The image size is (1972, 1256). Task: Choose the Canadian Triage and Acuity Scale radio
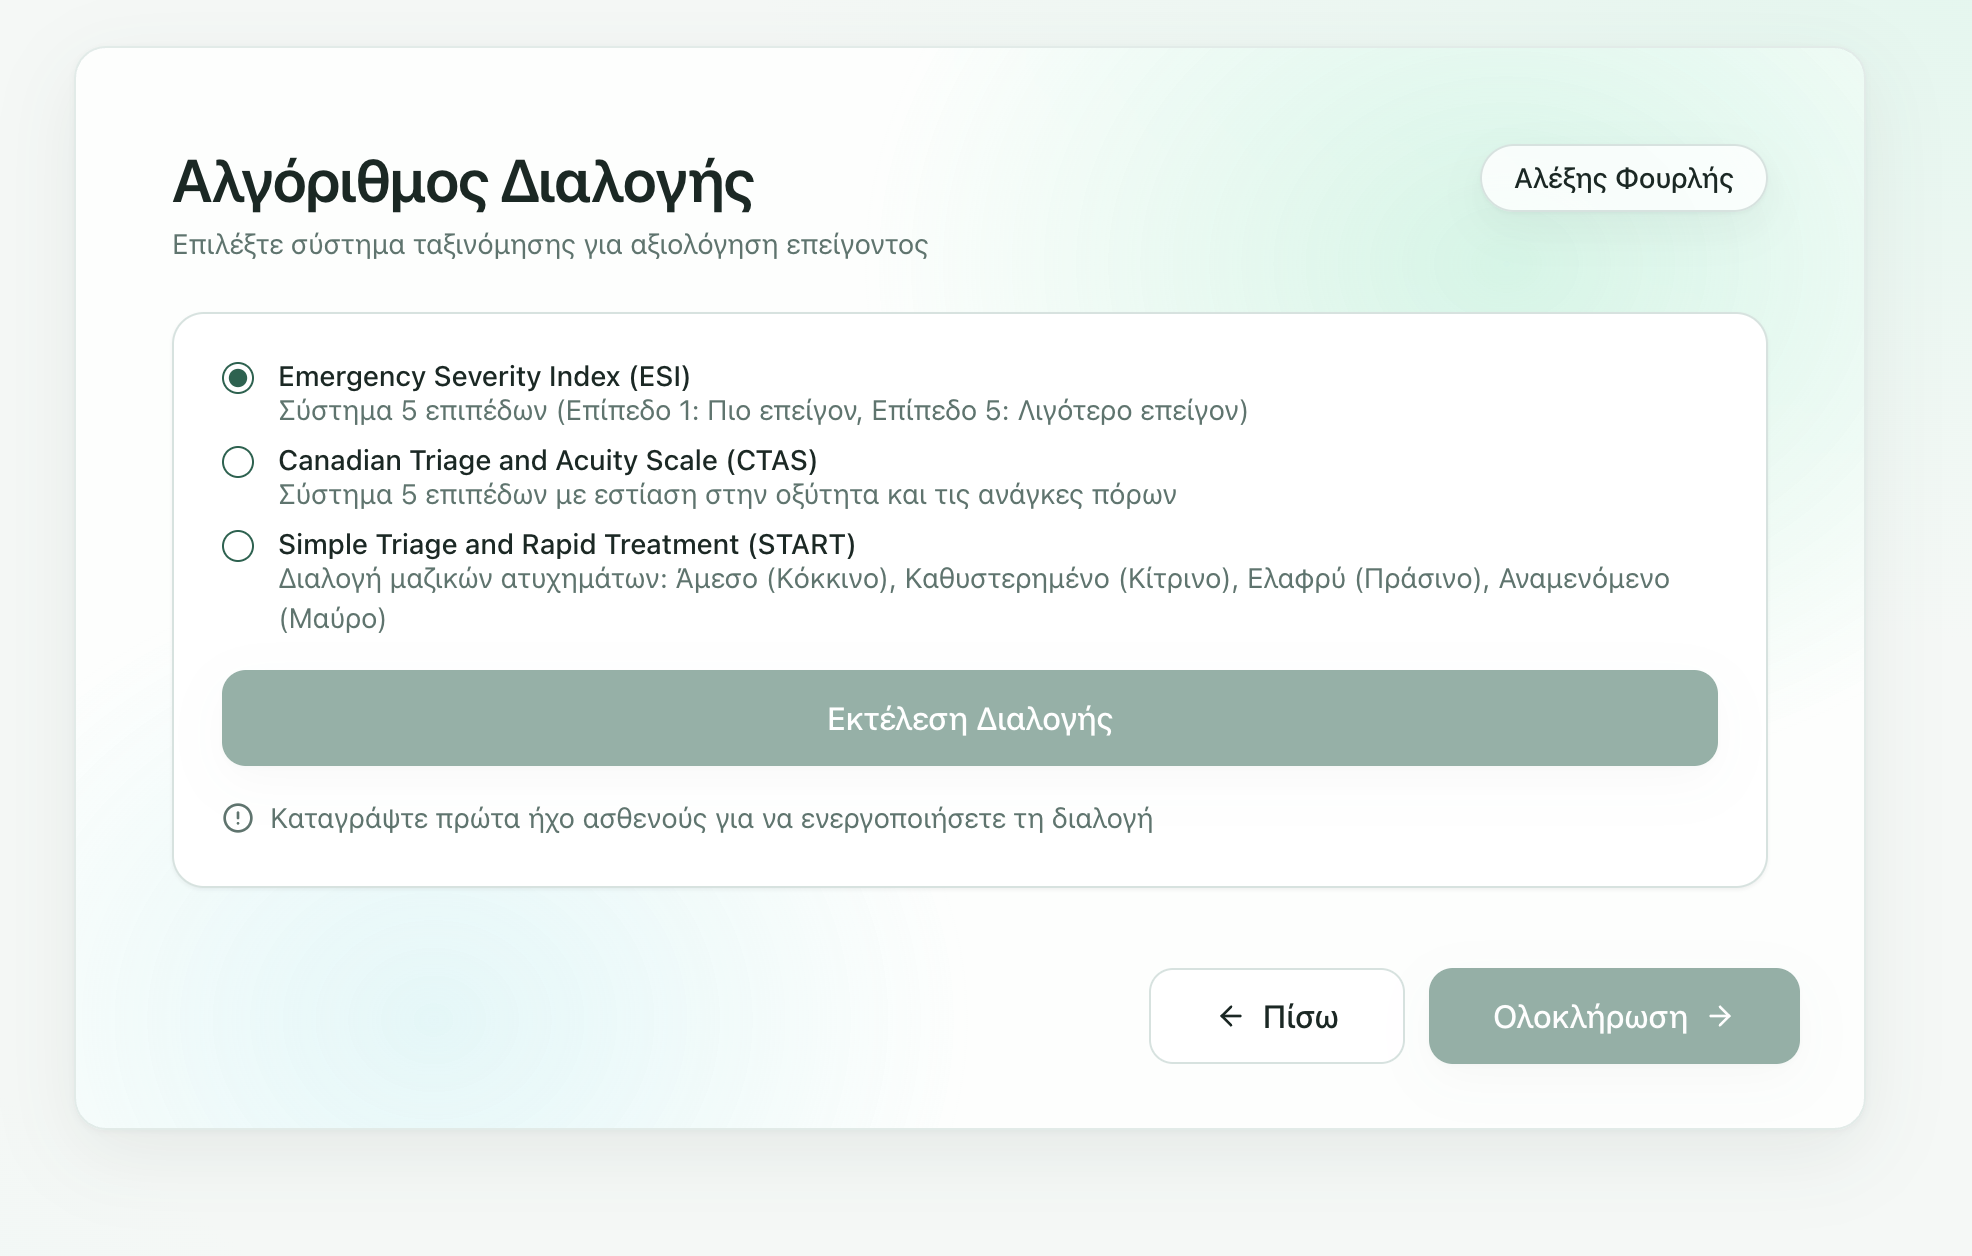(238, 462)
